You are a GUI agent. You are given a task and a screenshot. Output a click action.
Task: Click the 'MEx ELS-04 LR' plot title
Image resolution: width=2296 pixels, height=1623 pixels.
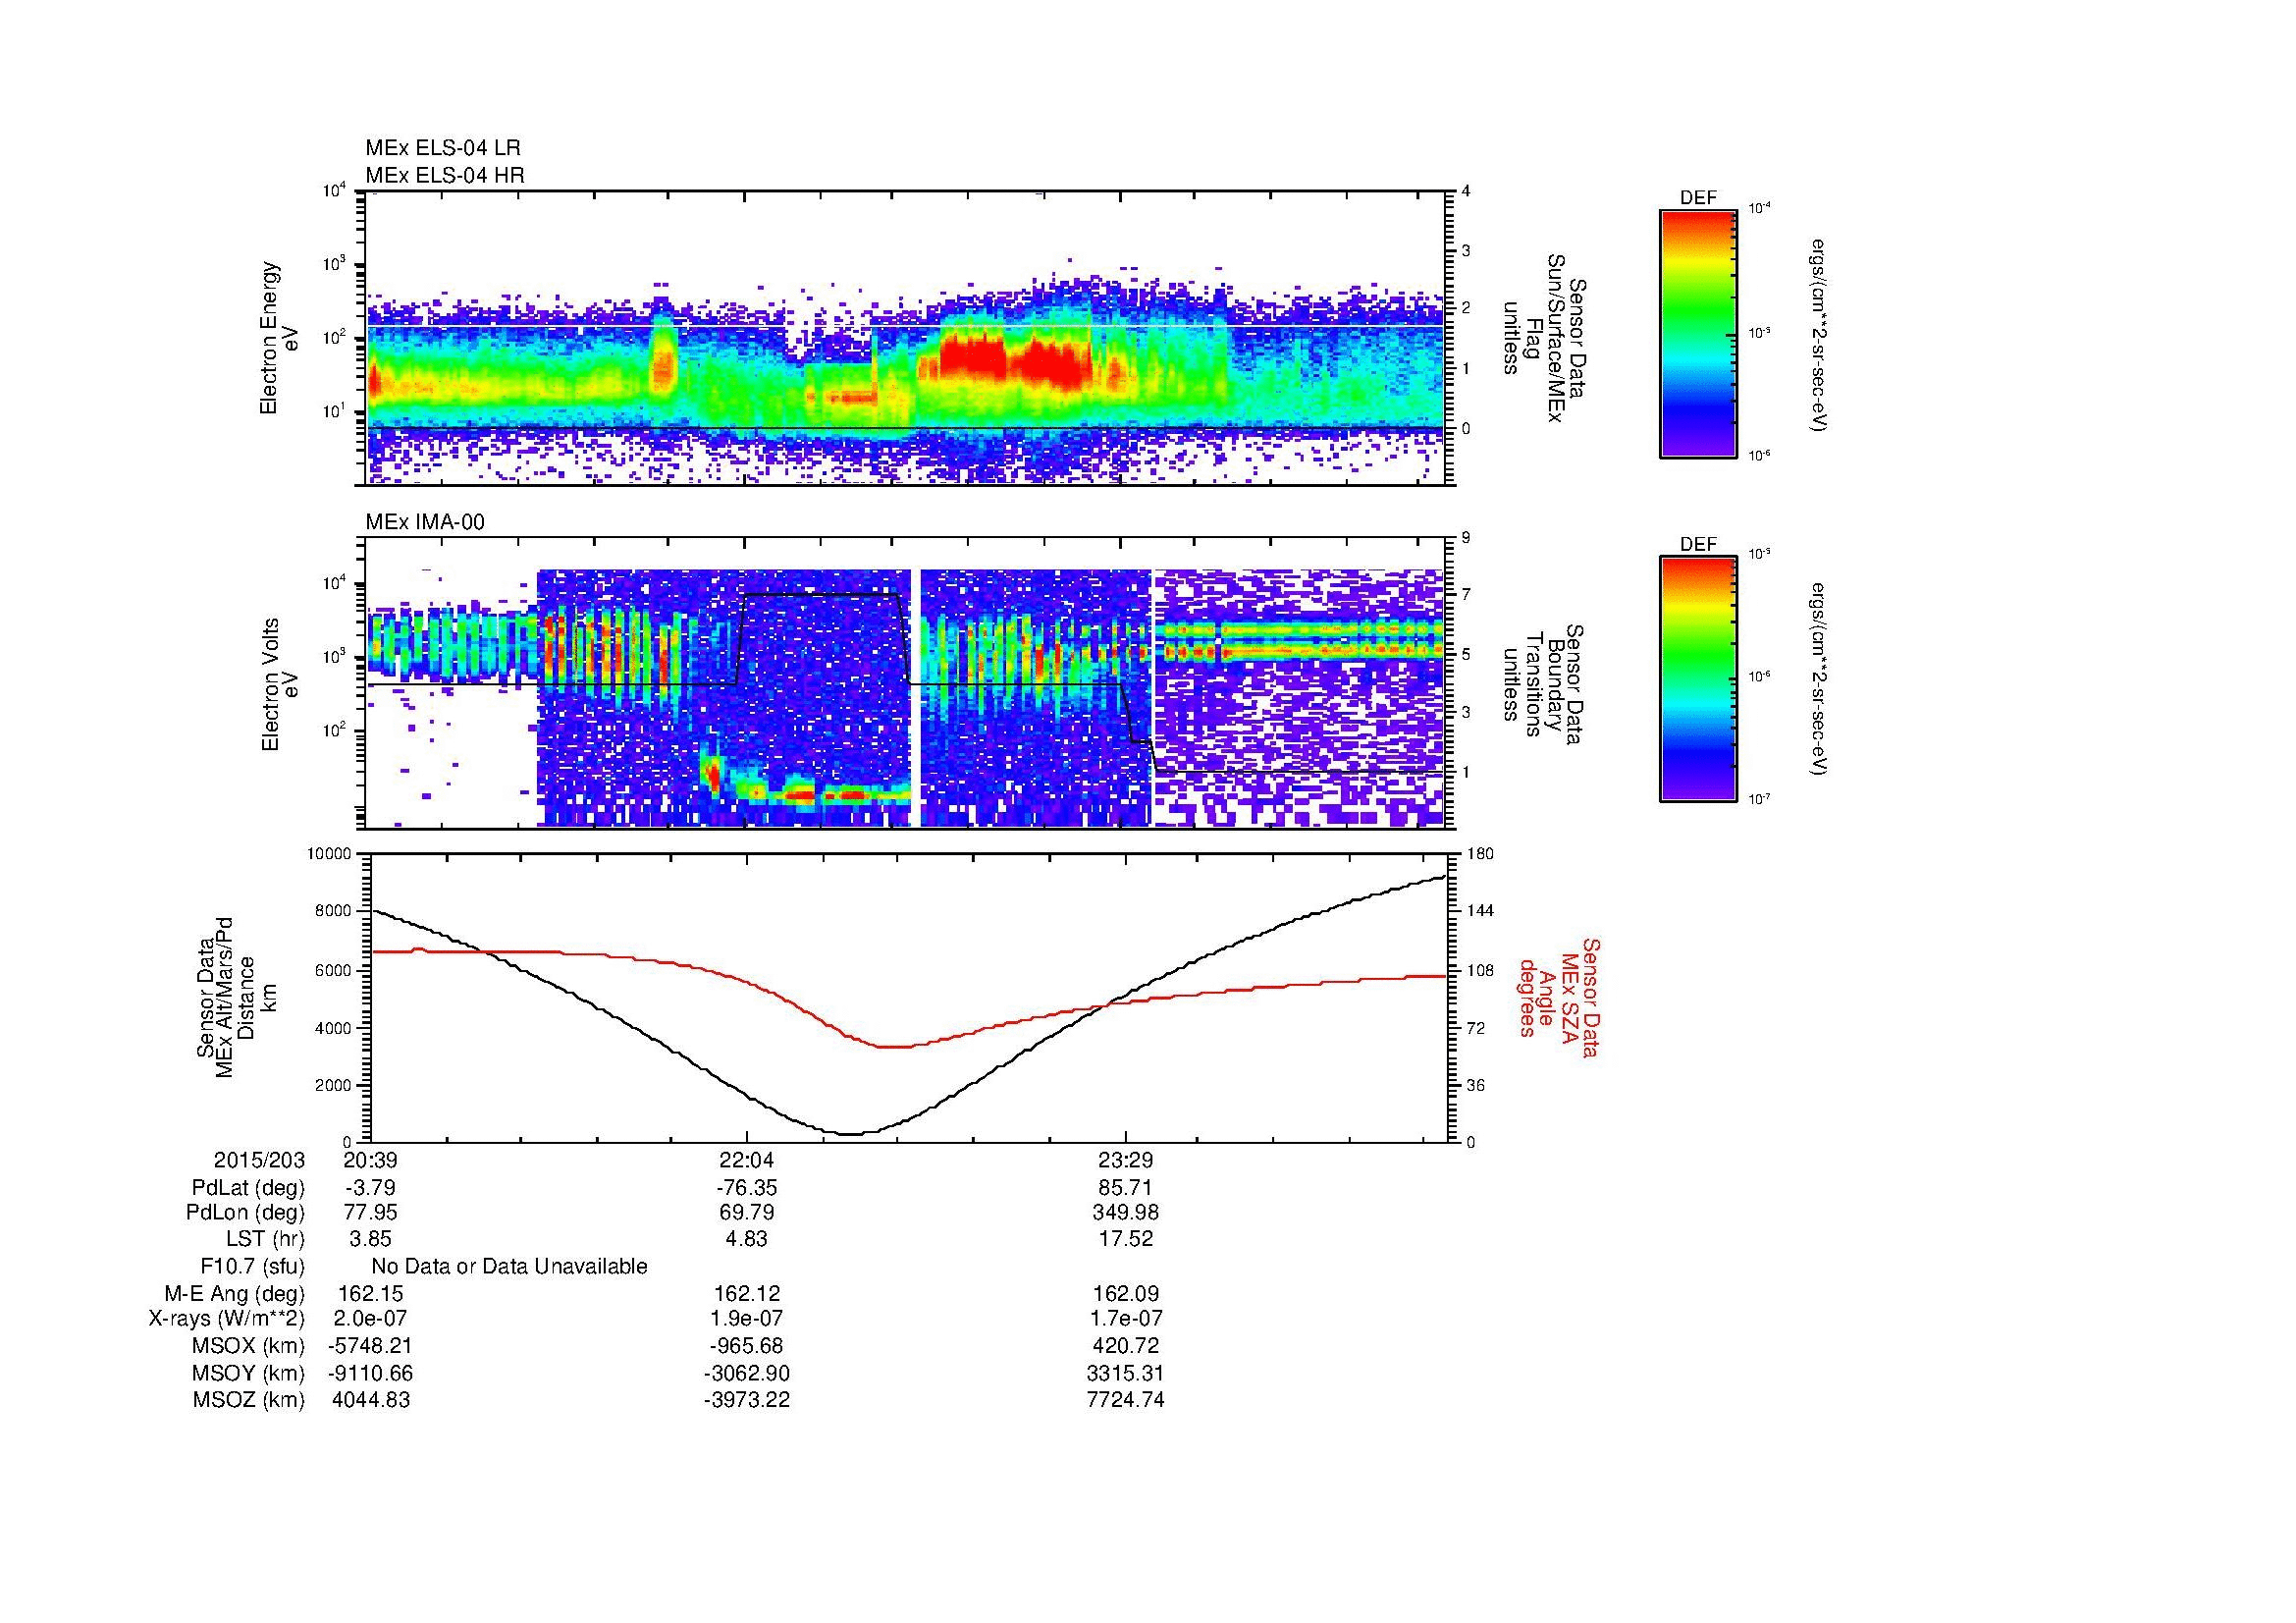click(443, 148)
